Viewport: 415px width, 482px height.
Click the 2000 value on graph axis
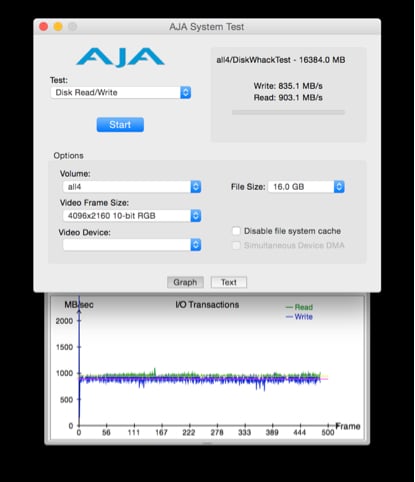pyautogui.click(x=64, y=321)
